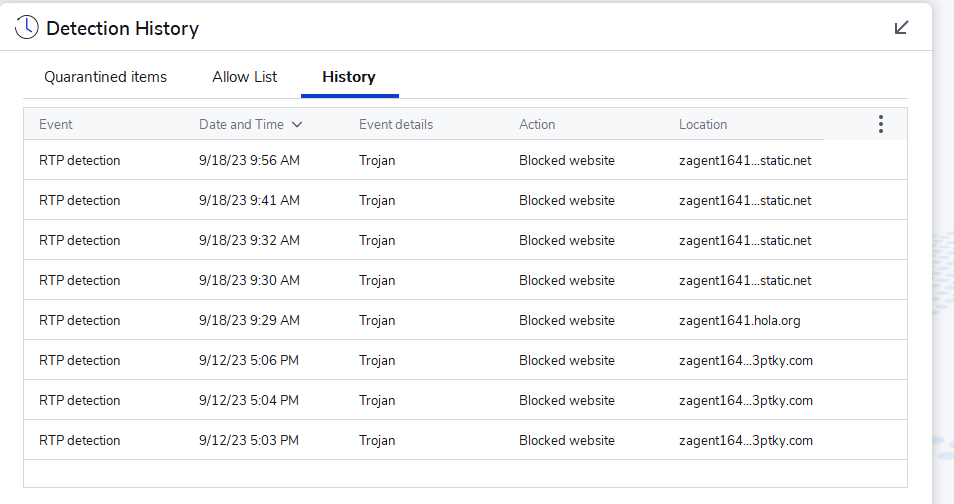954x504 pixels.
Task: Open the Allow List tab
Action: 245,77
